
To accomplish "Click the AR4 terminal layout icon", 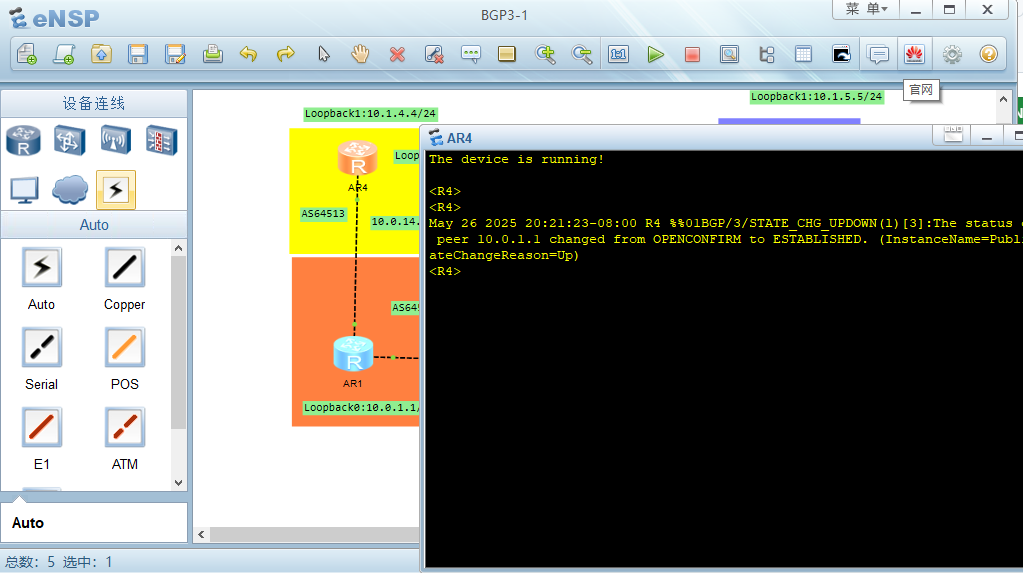I will tap(953, 136).
